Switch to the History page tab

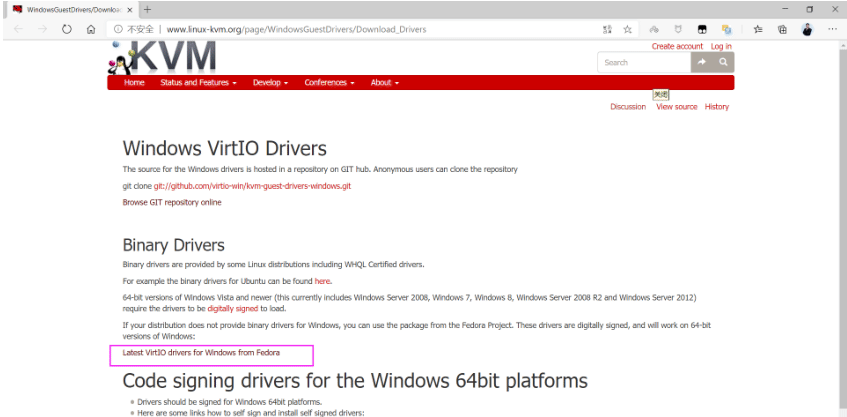[x=716, y=107]
